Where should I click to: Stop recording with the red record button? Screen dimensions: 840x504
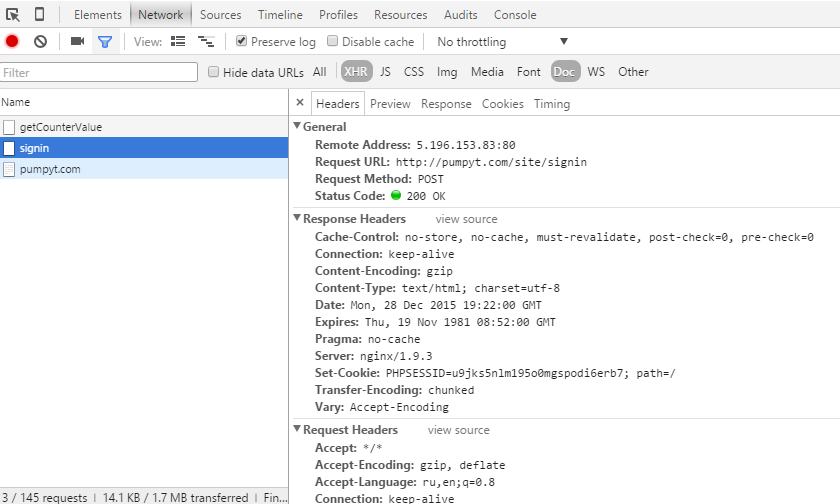(x=12, y=42)
